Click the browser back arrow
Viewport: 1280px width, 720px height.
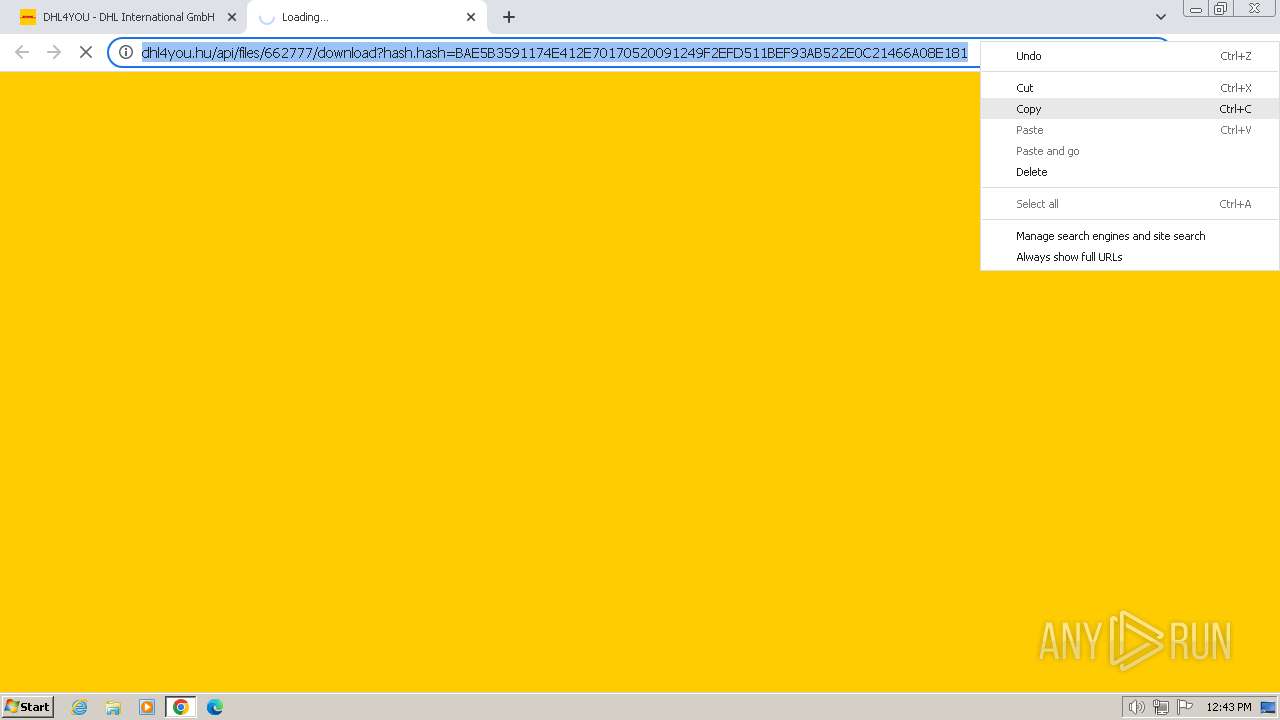tap(22, 52)
